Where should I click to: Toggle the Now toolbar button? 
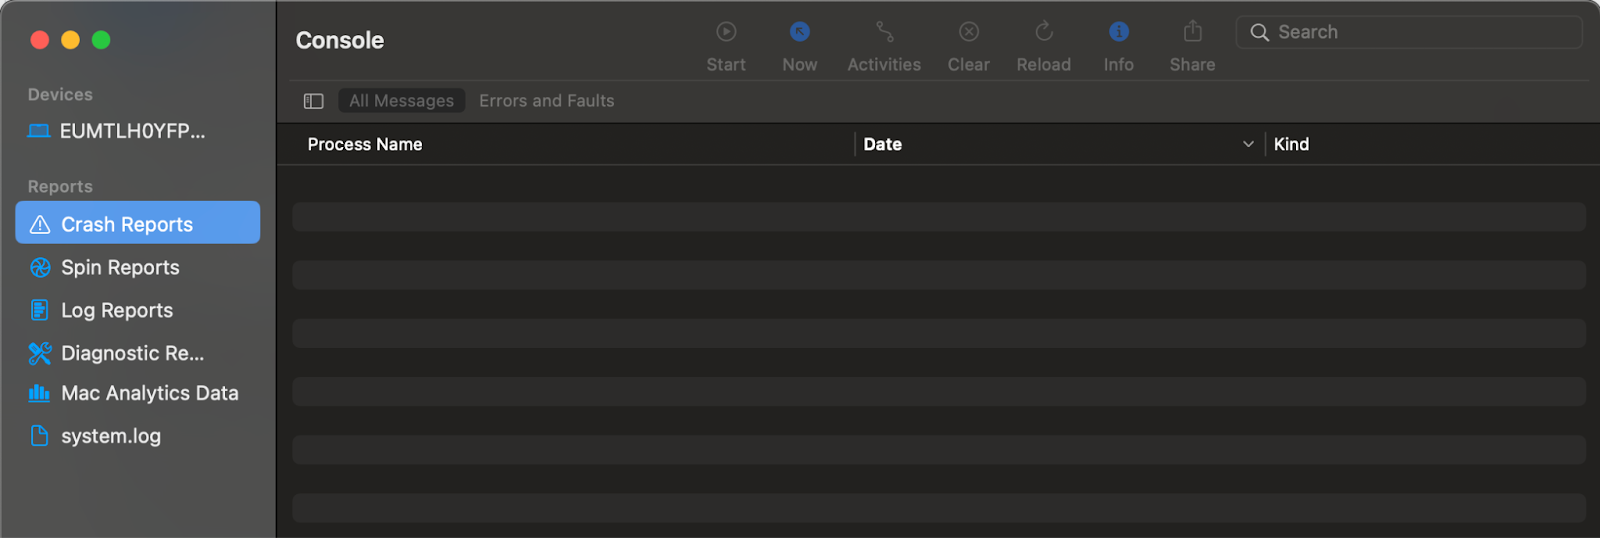coord(799,33)
